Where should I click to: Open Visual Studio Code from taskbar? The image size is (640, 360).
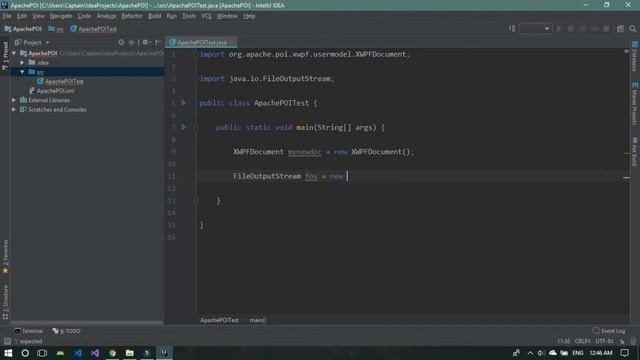click(78, 353)
